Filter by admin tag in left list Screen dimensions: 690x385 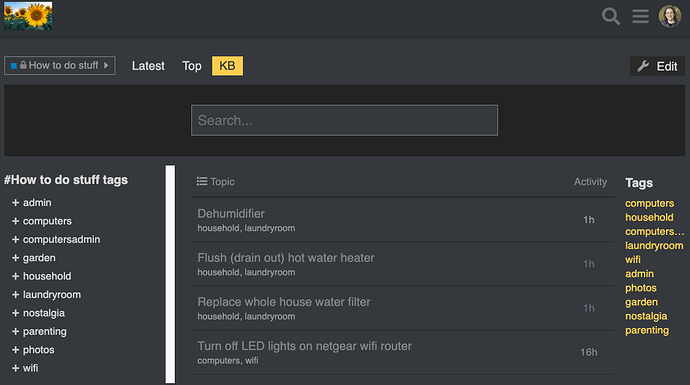(37, 202)
